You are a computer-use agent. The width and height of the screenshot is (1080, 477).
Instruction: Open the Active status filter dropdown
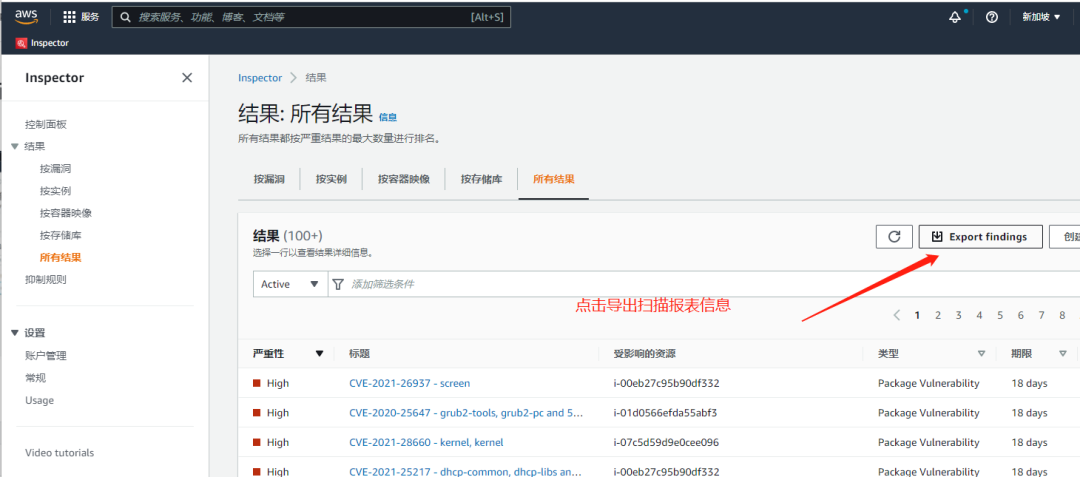coord(289,284)
